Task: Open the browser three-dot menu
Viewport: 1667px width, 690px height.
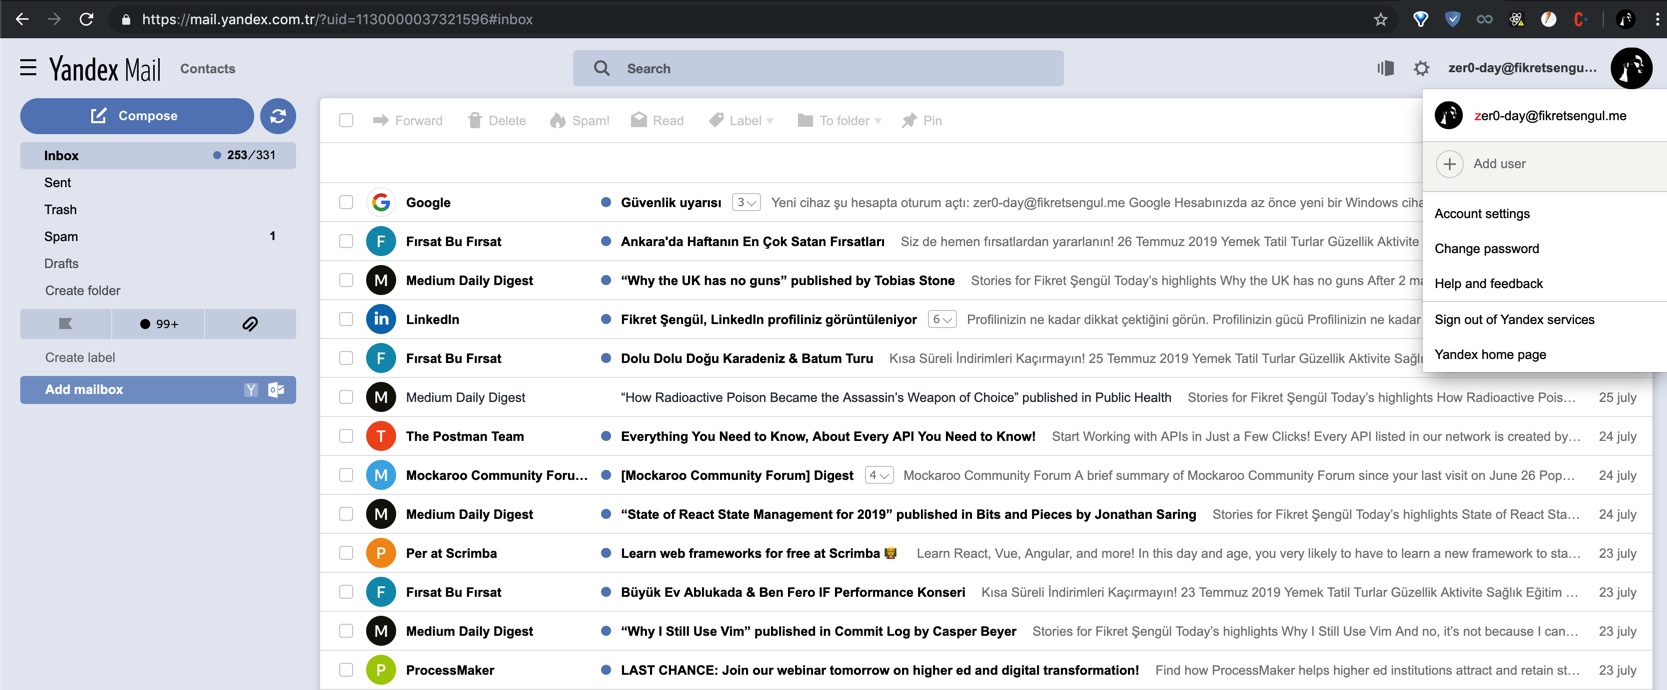Action: [x=1657, y=19]
